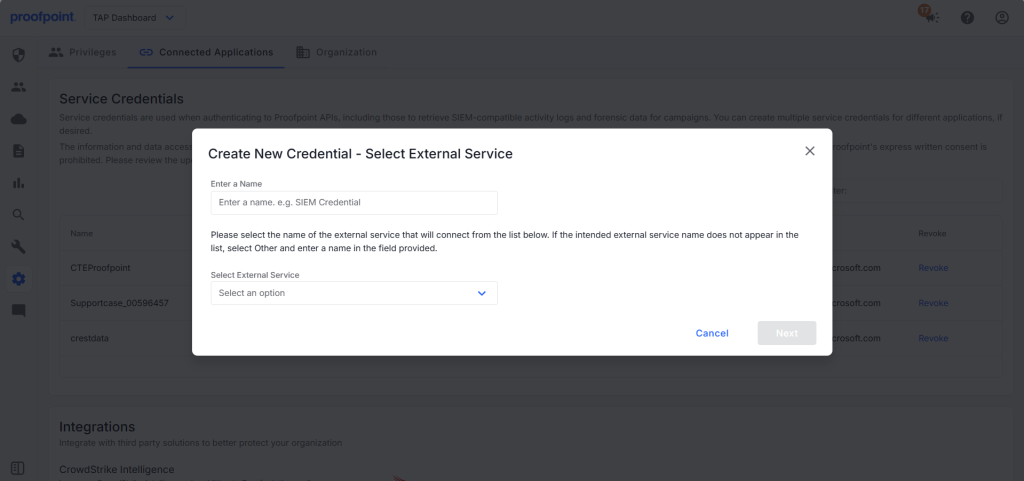This screenshot has height=481, width=1024.
Task: Select the settings gear sidebar icon
Action: coord(18,279)
